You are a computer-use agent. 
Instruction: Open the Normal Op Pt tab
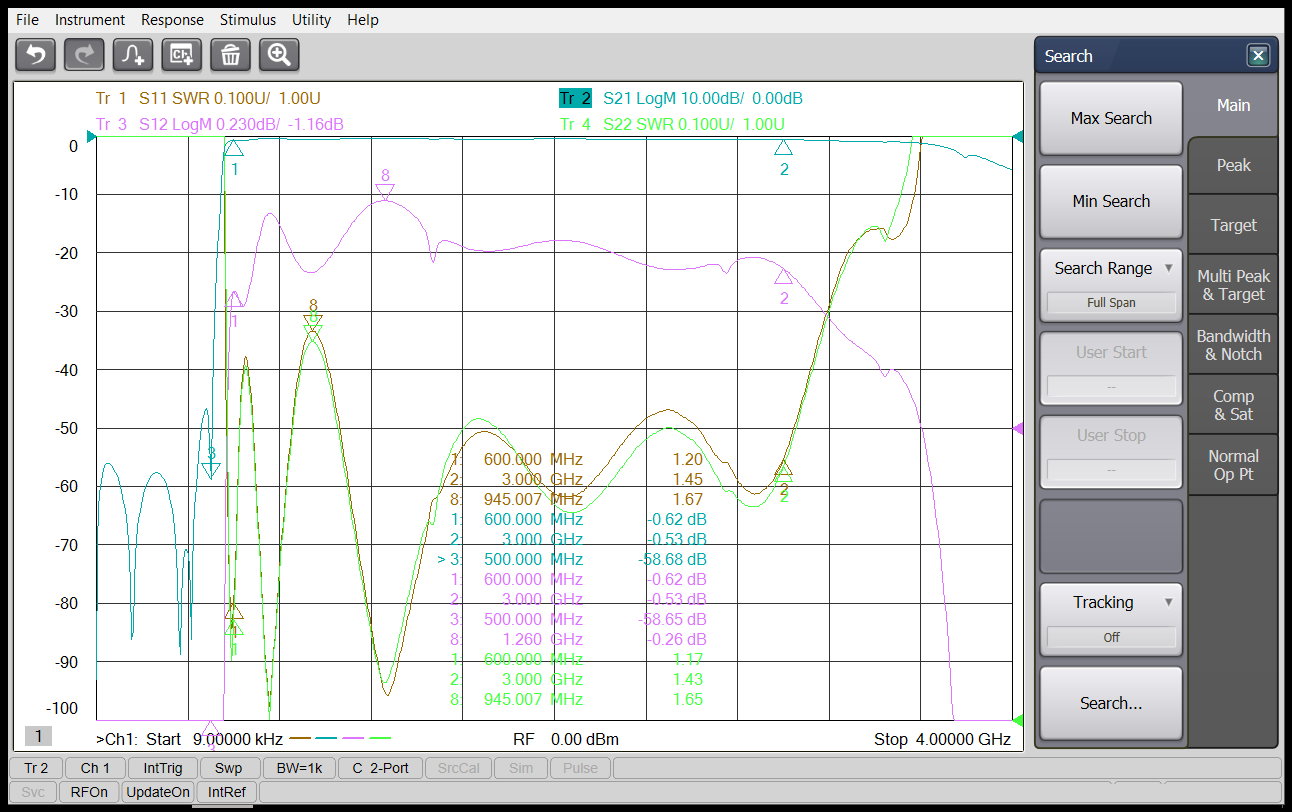pos(1233,465)
